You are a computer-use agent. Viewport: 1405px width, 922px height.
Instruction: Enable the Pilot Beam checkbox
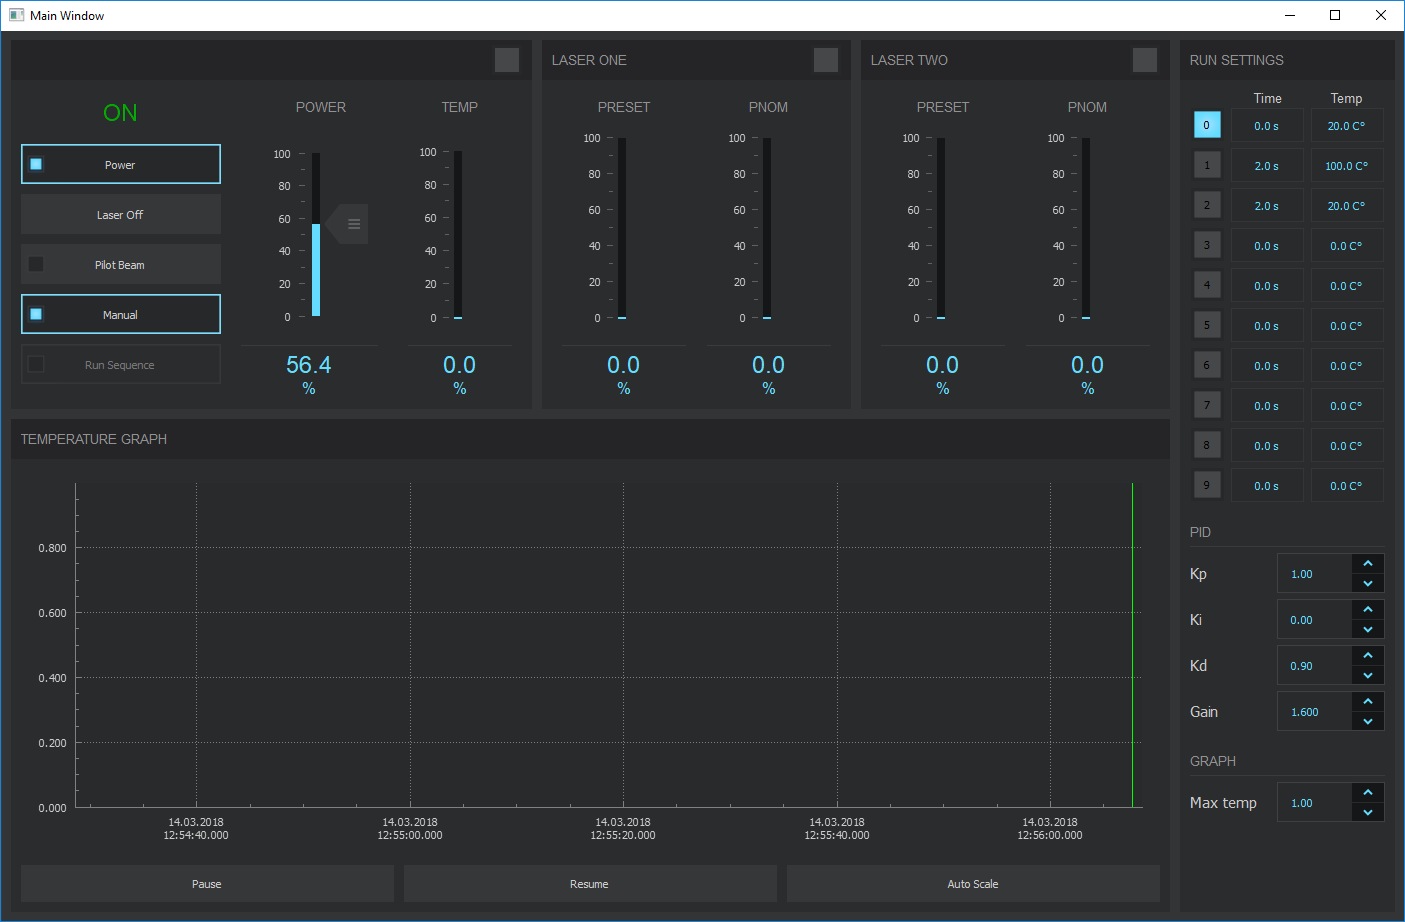coord(36,264)
